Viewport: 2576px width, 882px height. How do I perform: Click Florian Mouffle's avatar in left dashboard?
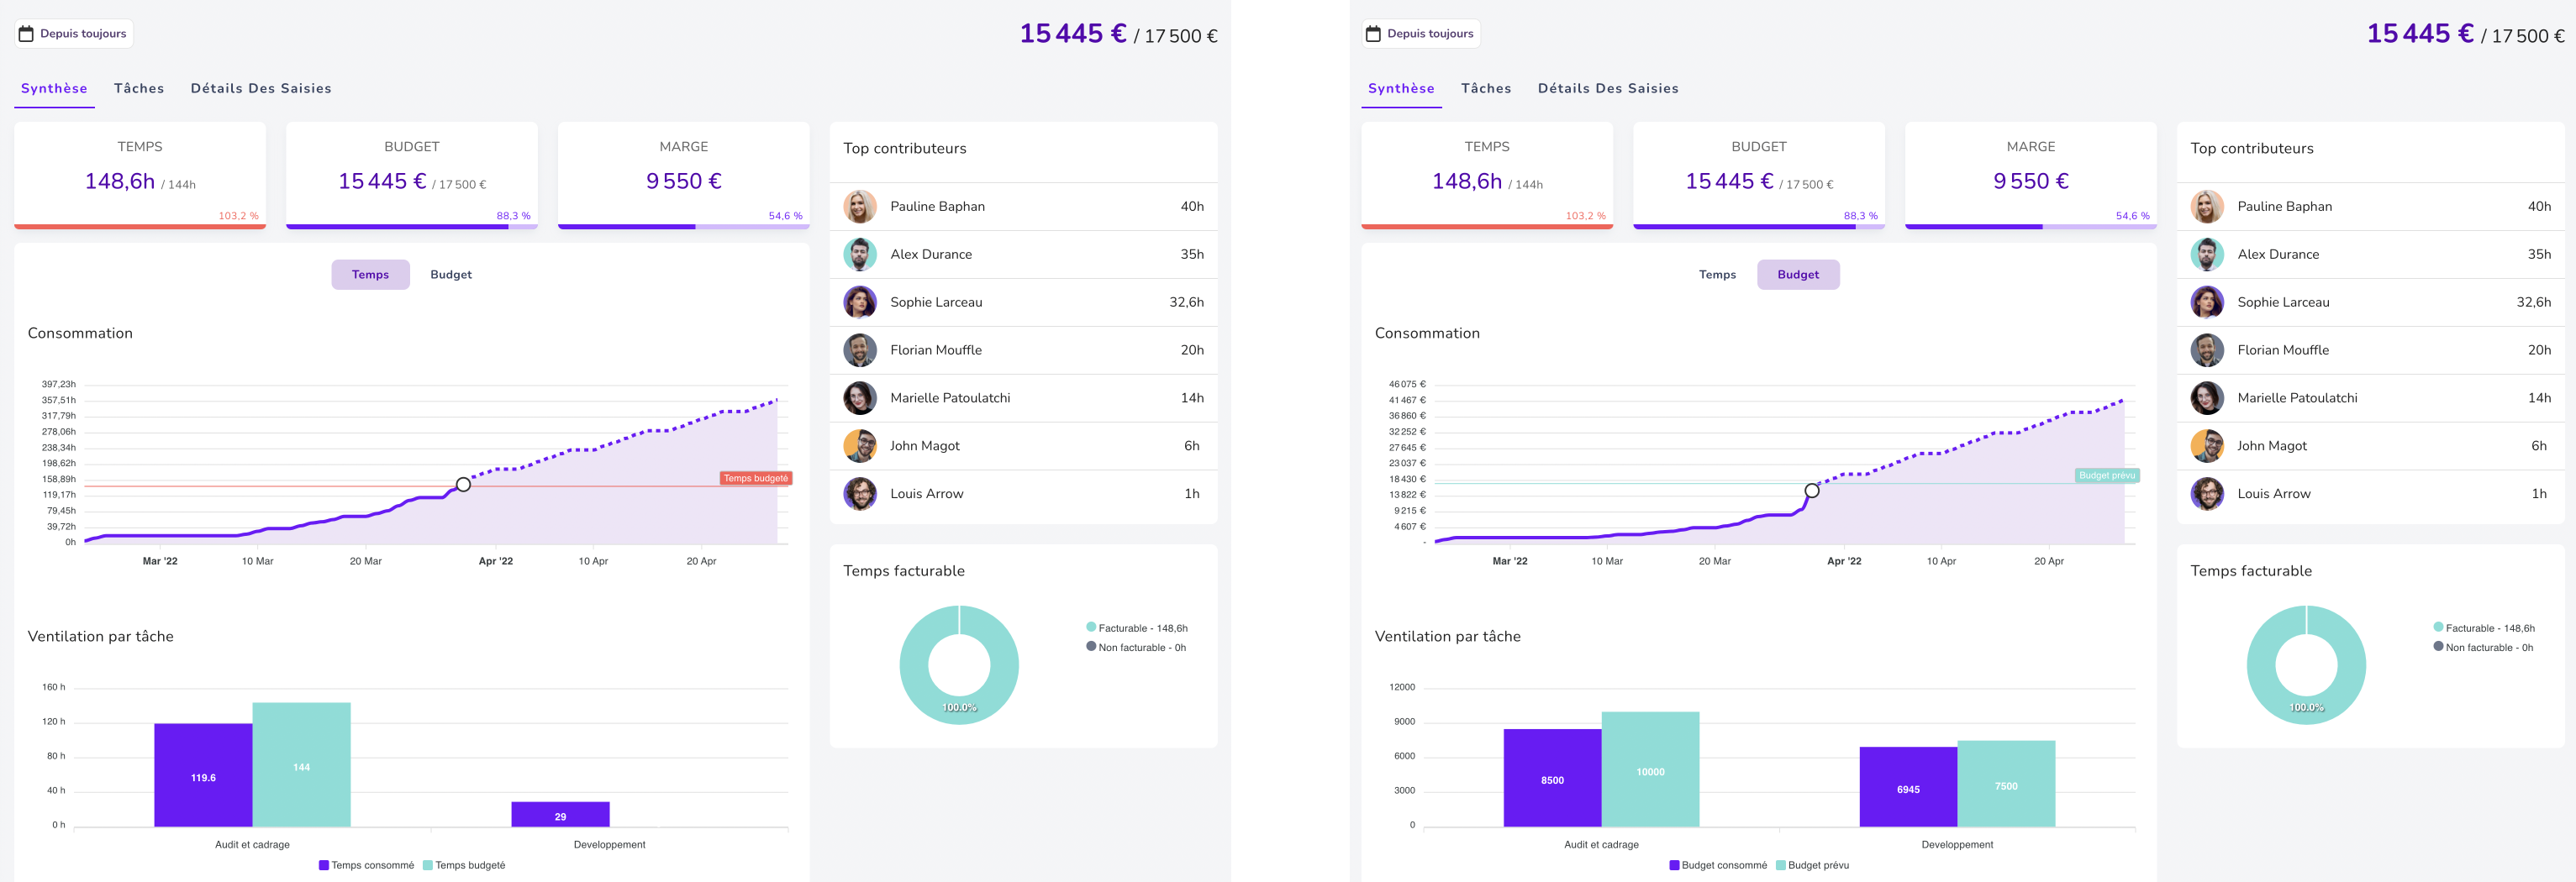(860, 351)
